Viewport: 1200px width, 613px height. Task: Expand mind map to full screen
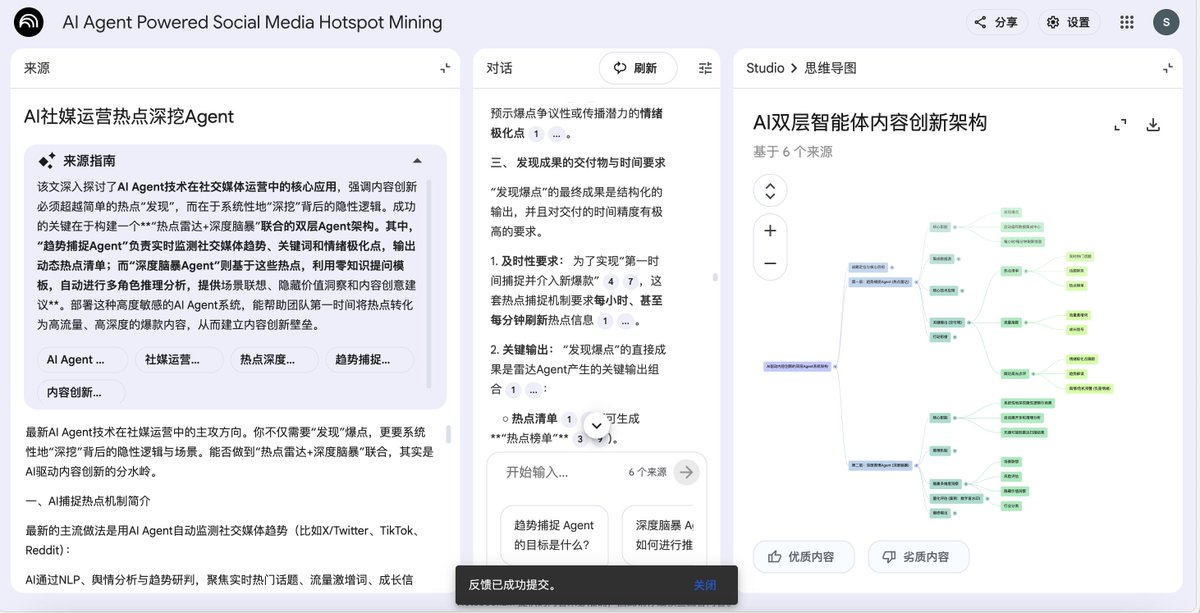pyautogui.click(x=1121, y=125)
